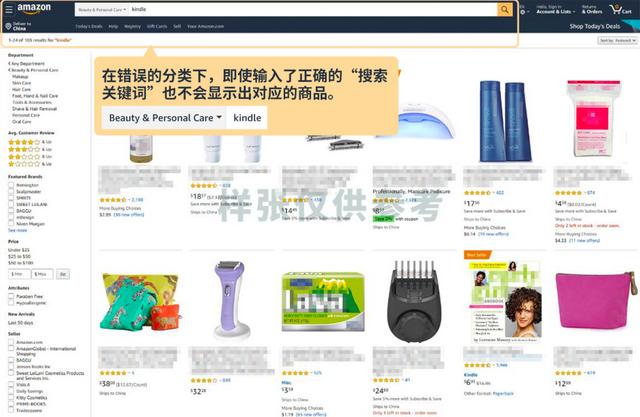
Task: Click the orange search magnifier button
Action: point(505,9)
